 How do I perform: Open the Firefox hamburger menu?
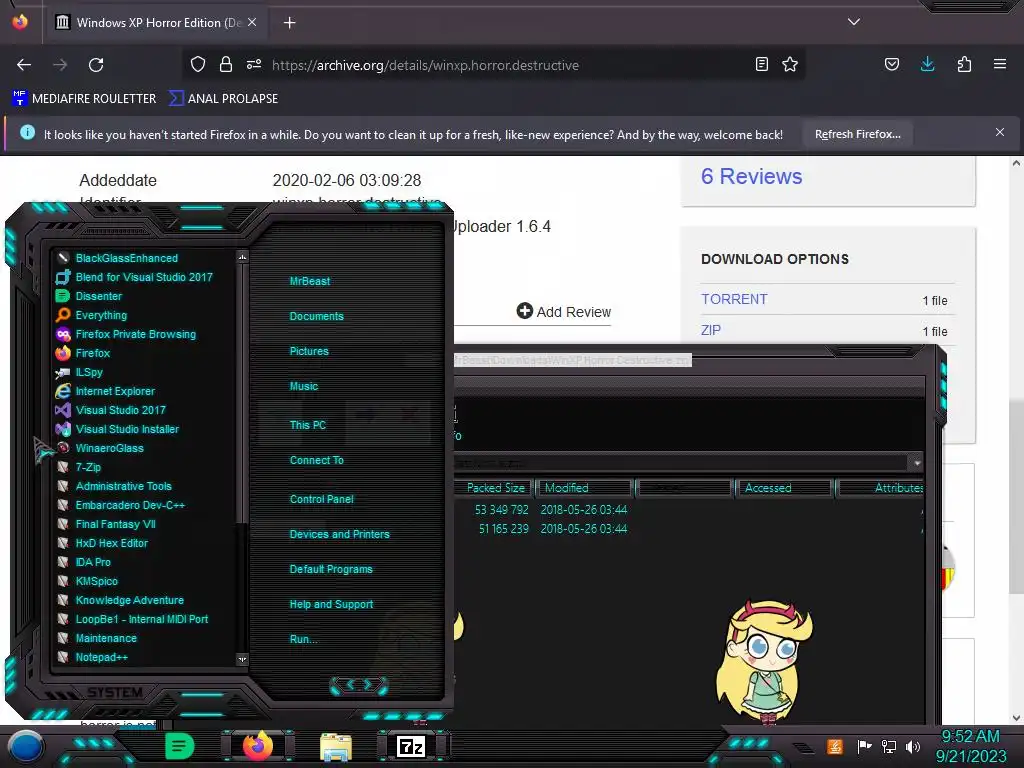click(x=1000, y=64)
